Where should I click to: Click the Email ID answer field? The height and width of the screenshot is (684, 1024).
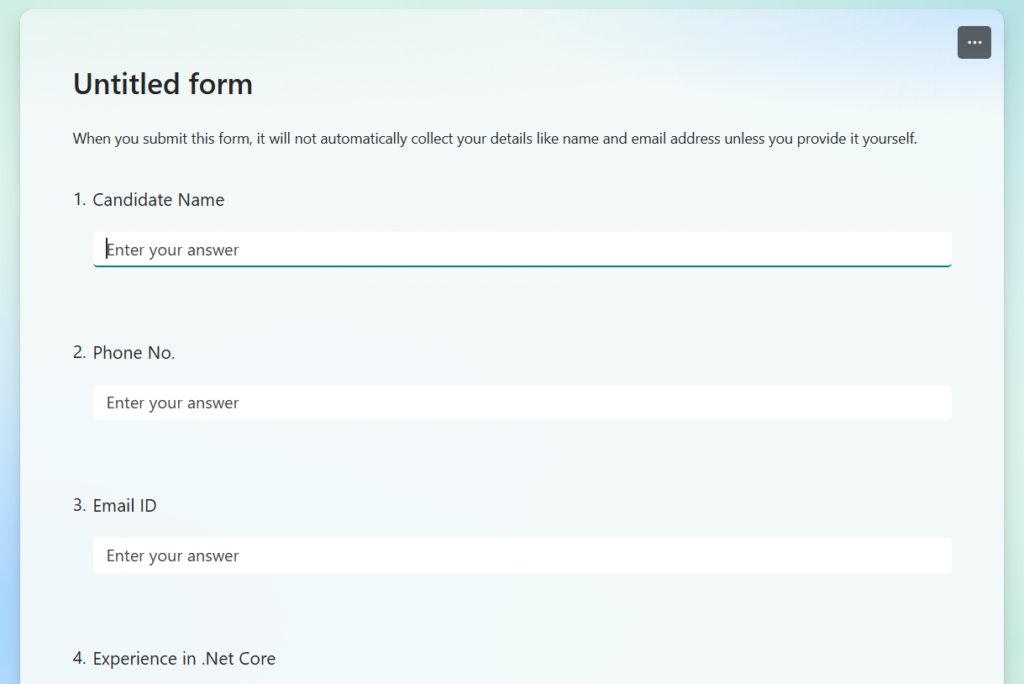pos(522,555)
